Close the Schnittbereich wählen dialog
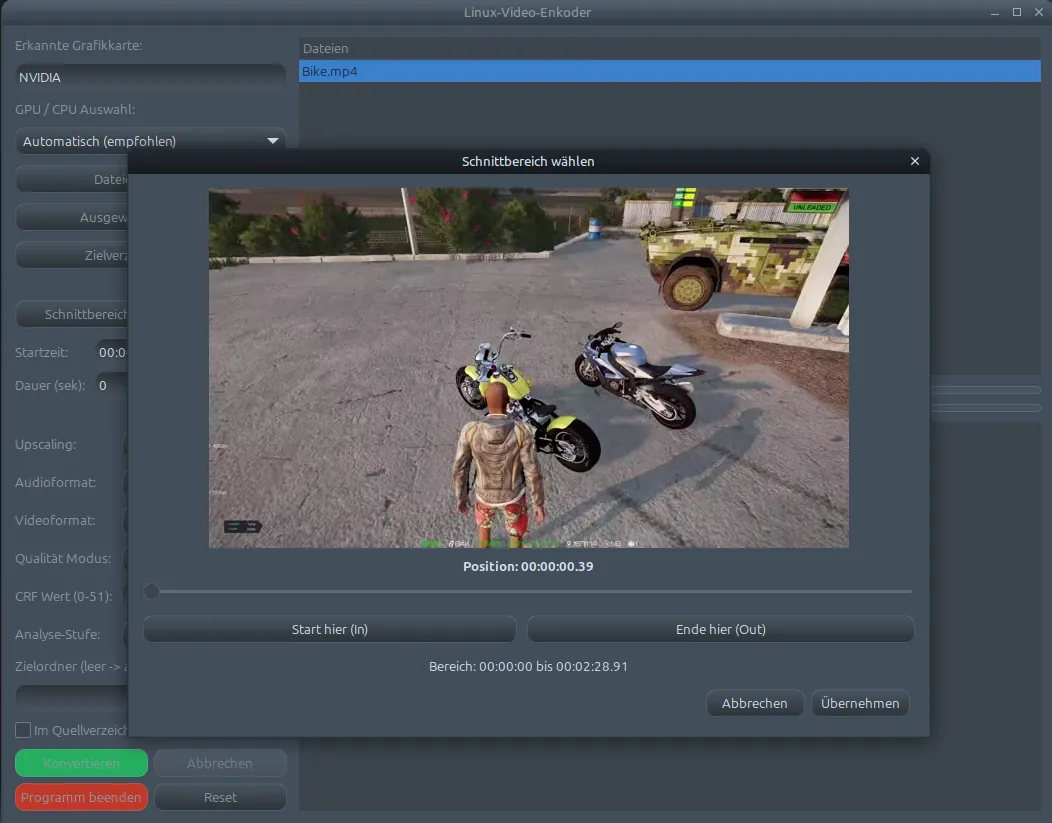Screen dimensions: 1052x823 [914, 161]
